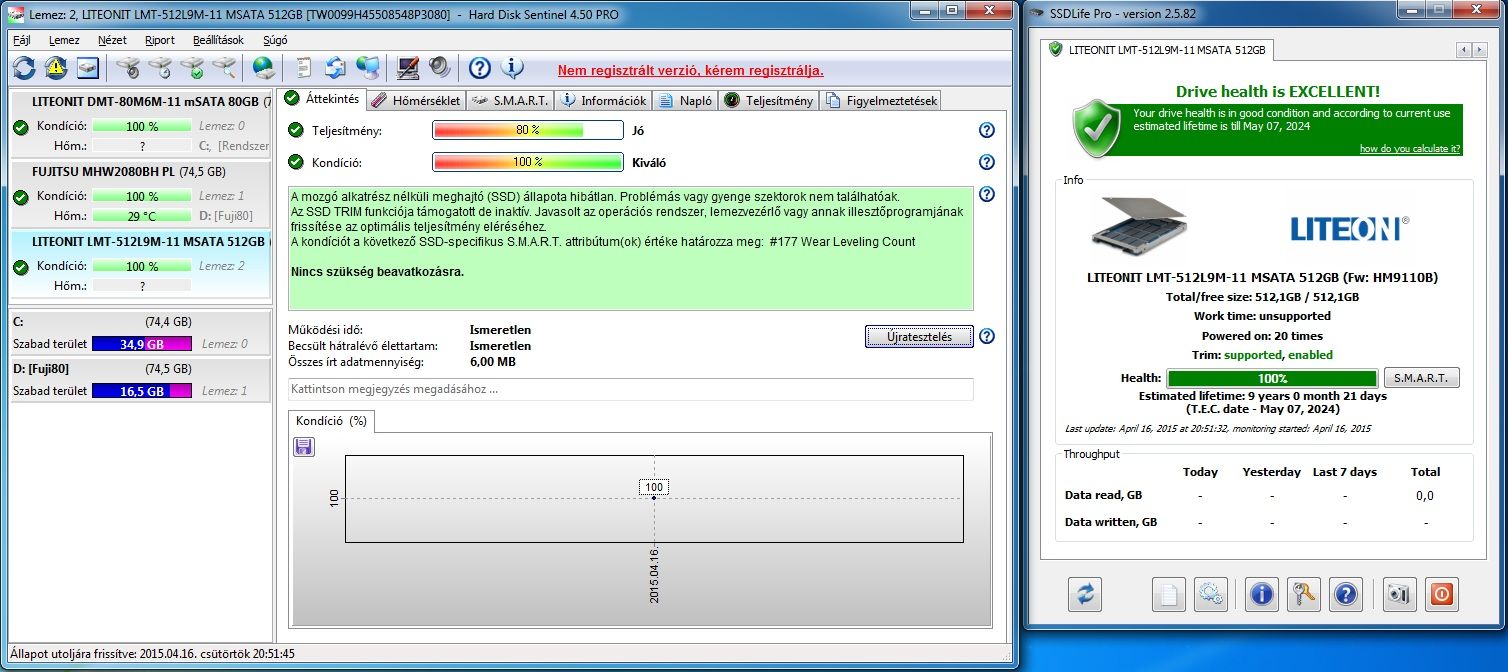
Task: Click the disk with clock icon
Action: point(160,68)
